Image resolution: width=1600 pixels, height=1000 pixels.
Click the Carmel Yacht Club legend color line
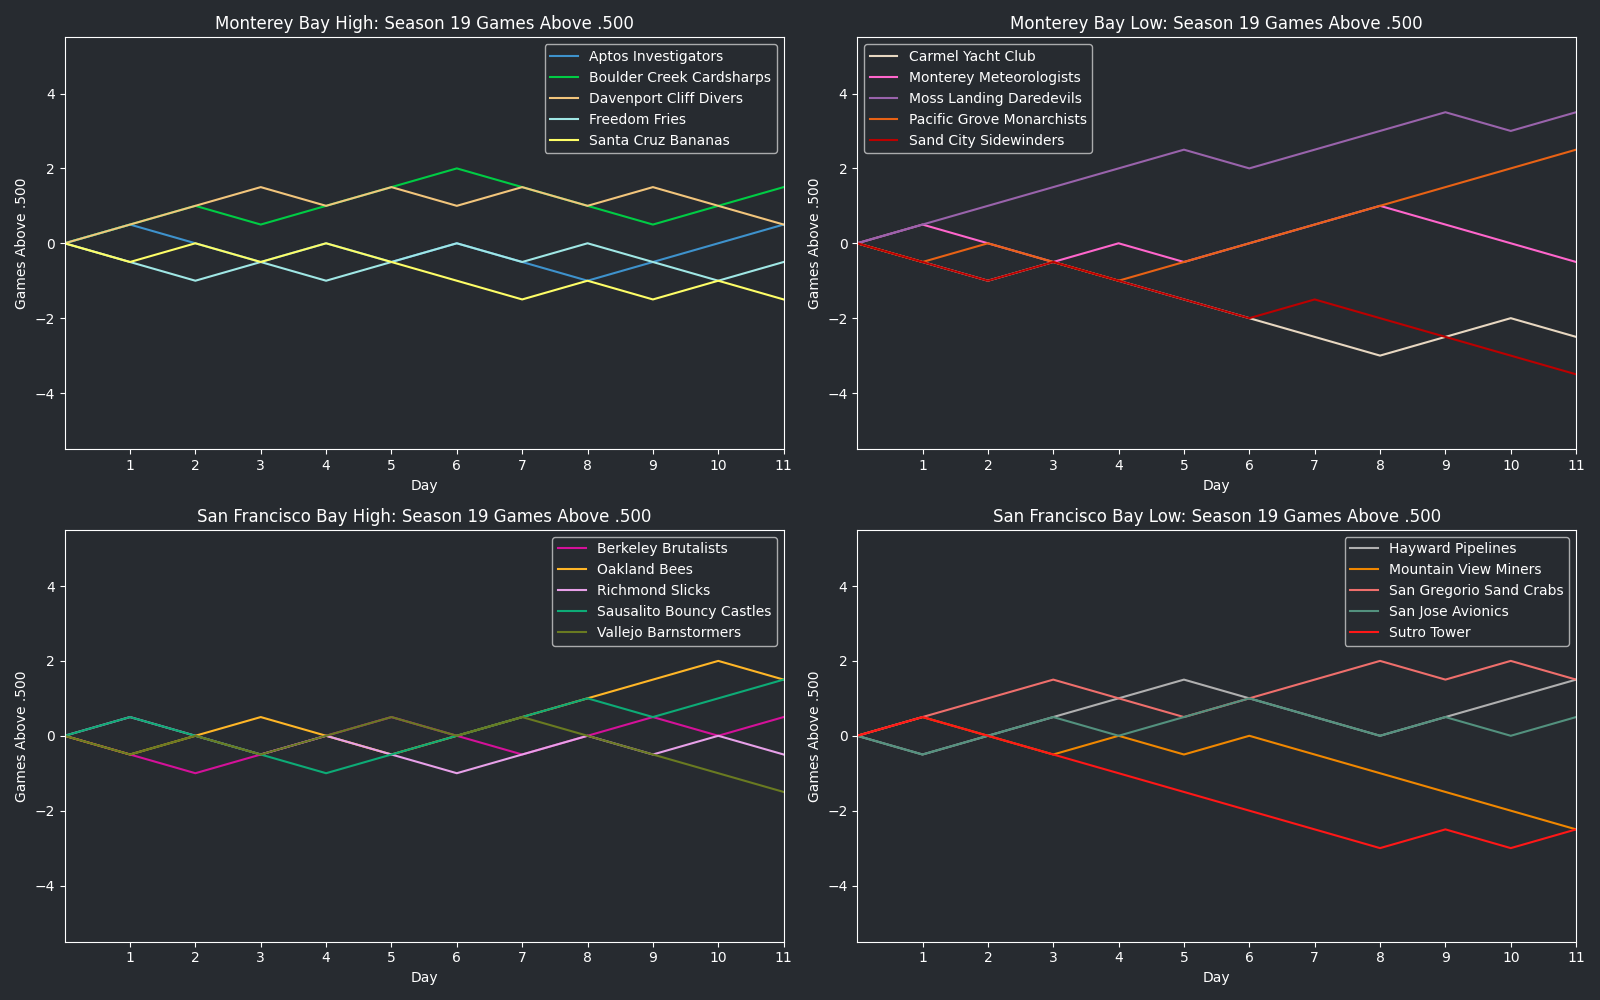(885, 57)
